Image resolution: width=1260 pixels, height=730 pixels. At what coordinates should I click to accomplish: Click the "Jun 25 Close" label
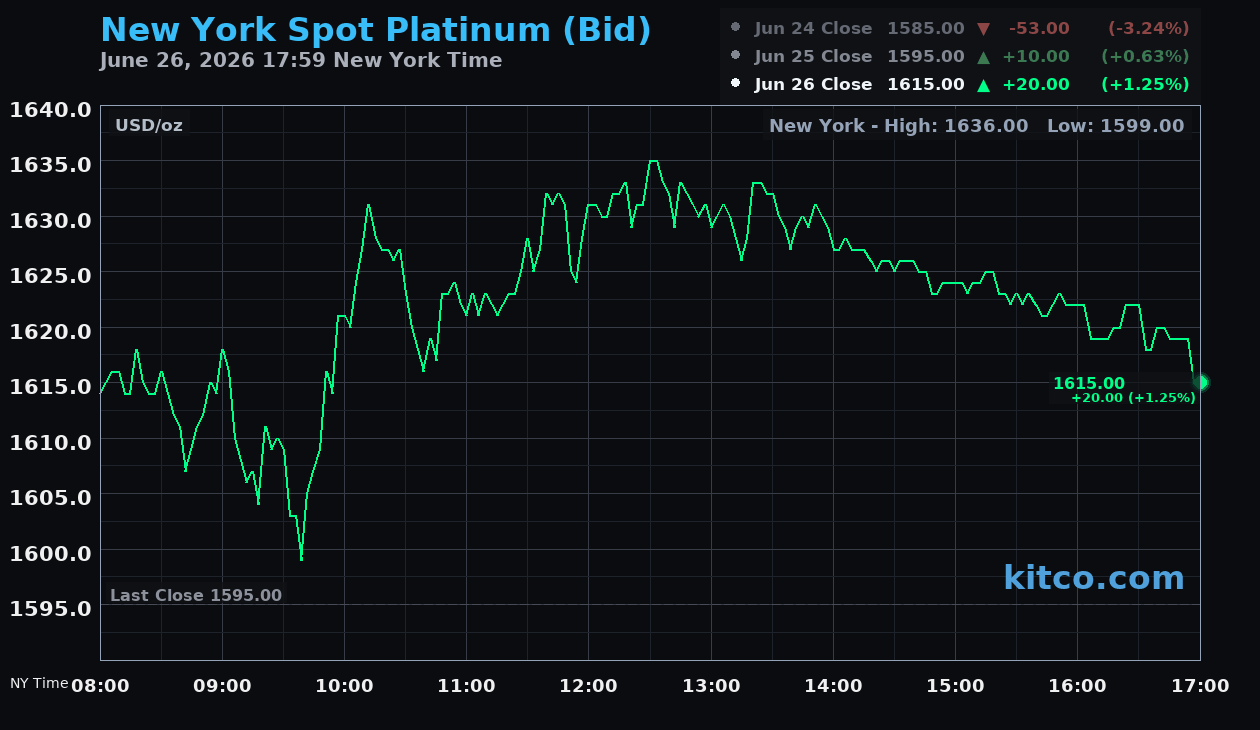(813, 57)
